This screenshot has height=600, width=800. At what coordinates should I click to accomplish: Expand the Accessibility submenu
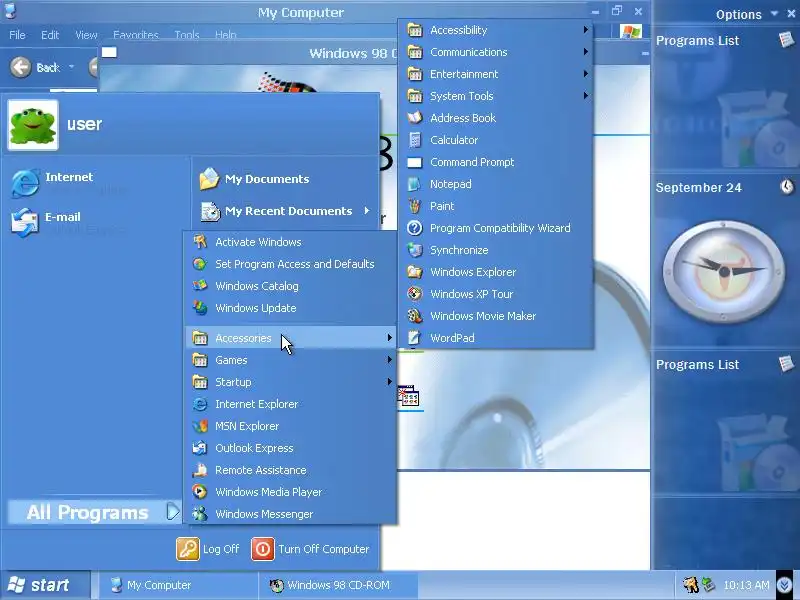[495, 30]
